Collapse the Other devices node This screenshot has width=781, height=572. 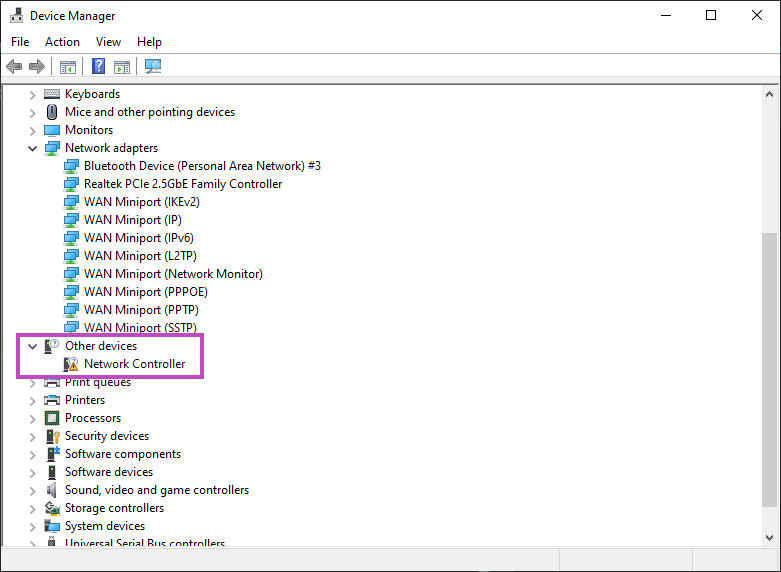[x=32, y=346]
